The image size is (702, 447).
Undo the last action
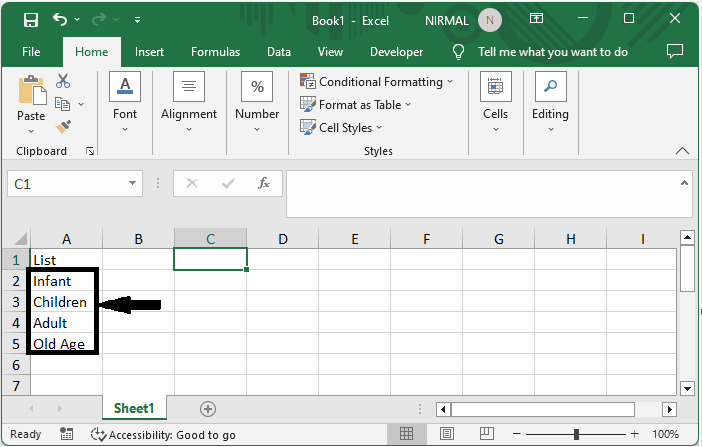click(60, 19)
